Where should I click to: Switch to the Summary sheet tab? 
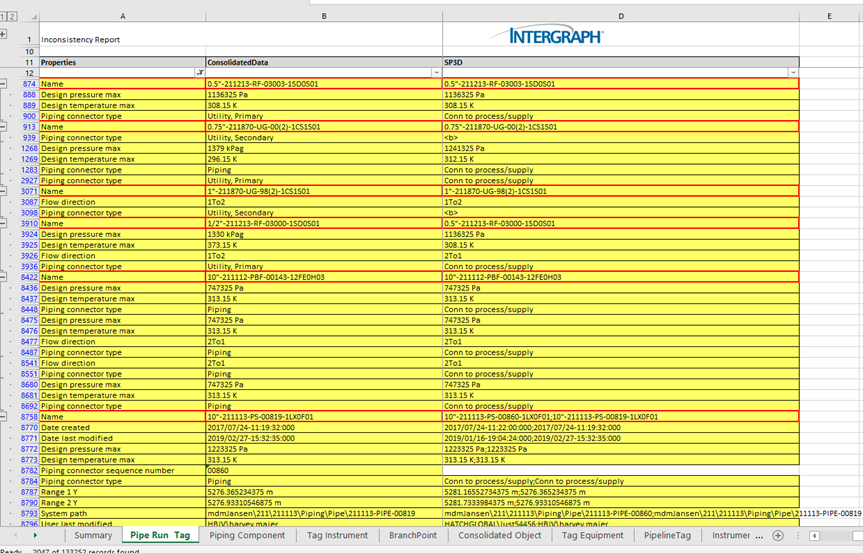93,536
